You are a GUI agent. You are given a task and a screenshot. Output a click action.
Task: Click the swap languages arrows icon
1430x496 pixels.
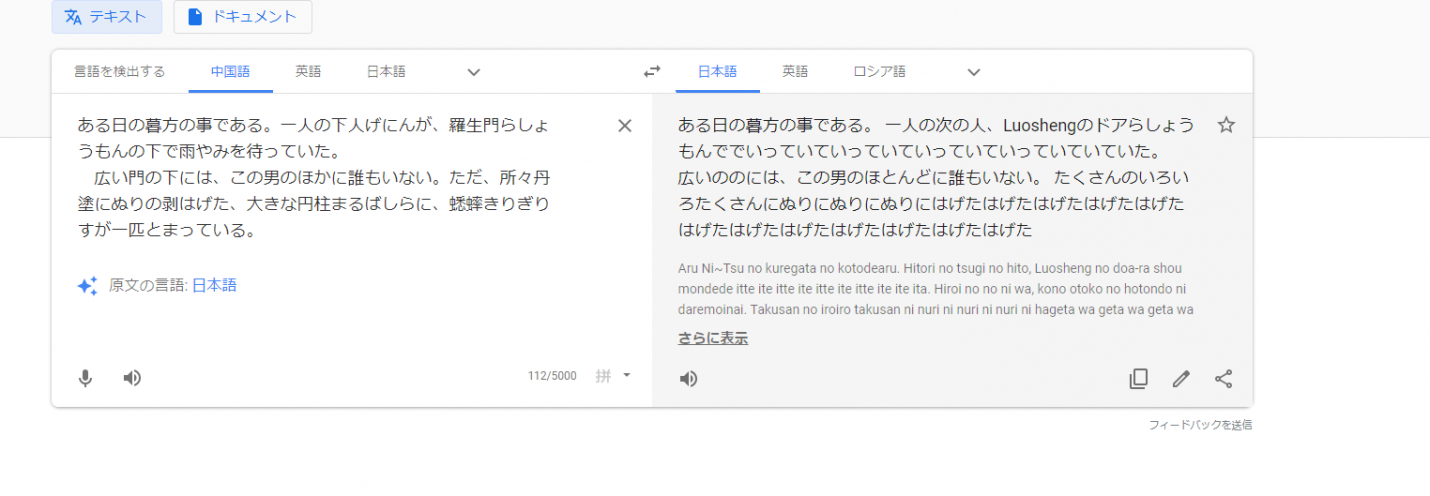point(652,72)
